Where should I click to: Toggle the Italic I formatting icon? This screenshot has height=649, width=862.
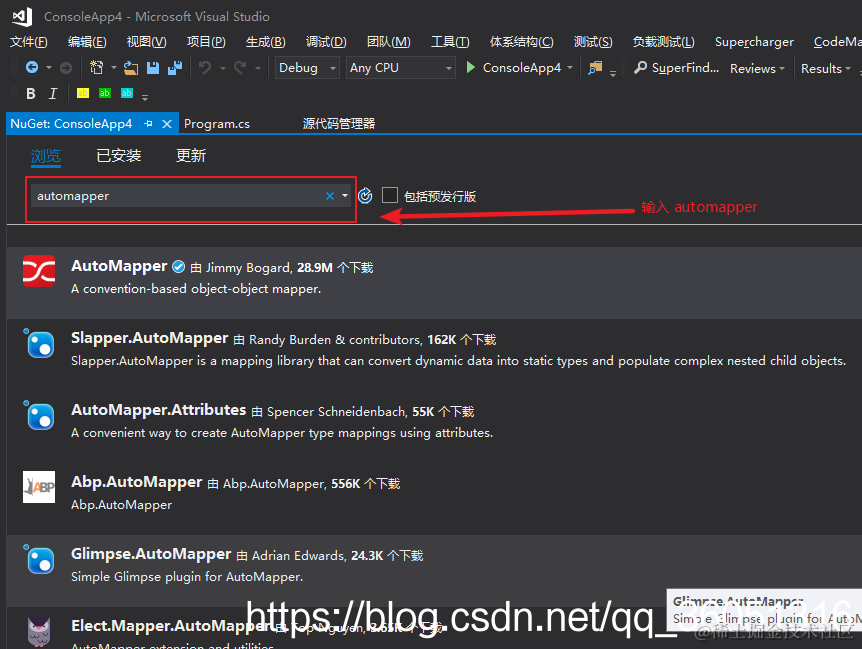tap(53, 94)
